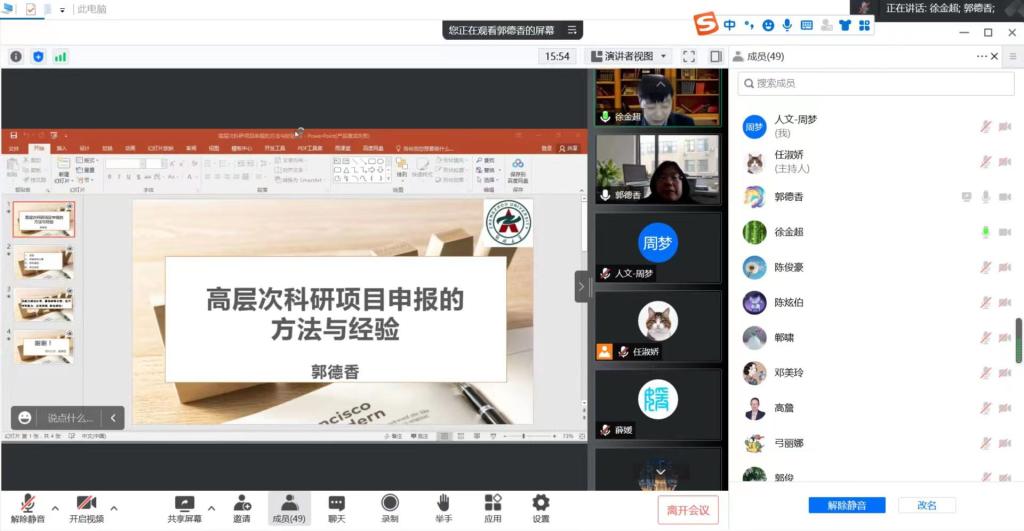This screenshot has width=1024, height=531.
Task: Open the meeting info icon in top bar
Action: (x=16, y=56)
